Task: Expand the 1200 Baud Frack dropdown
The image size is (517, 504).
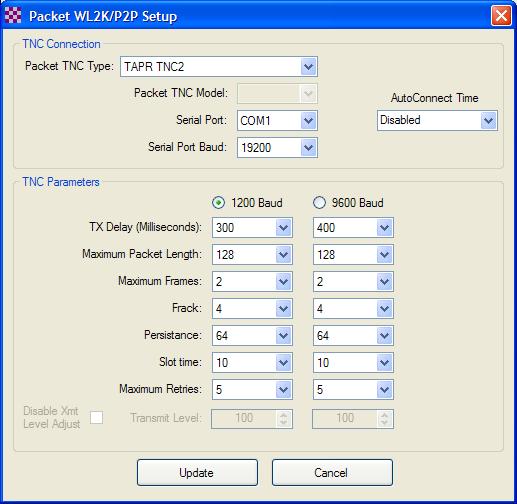Action: [252, 309]
